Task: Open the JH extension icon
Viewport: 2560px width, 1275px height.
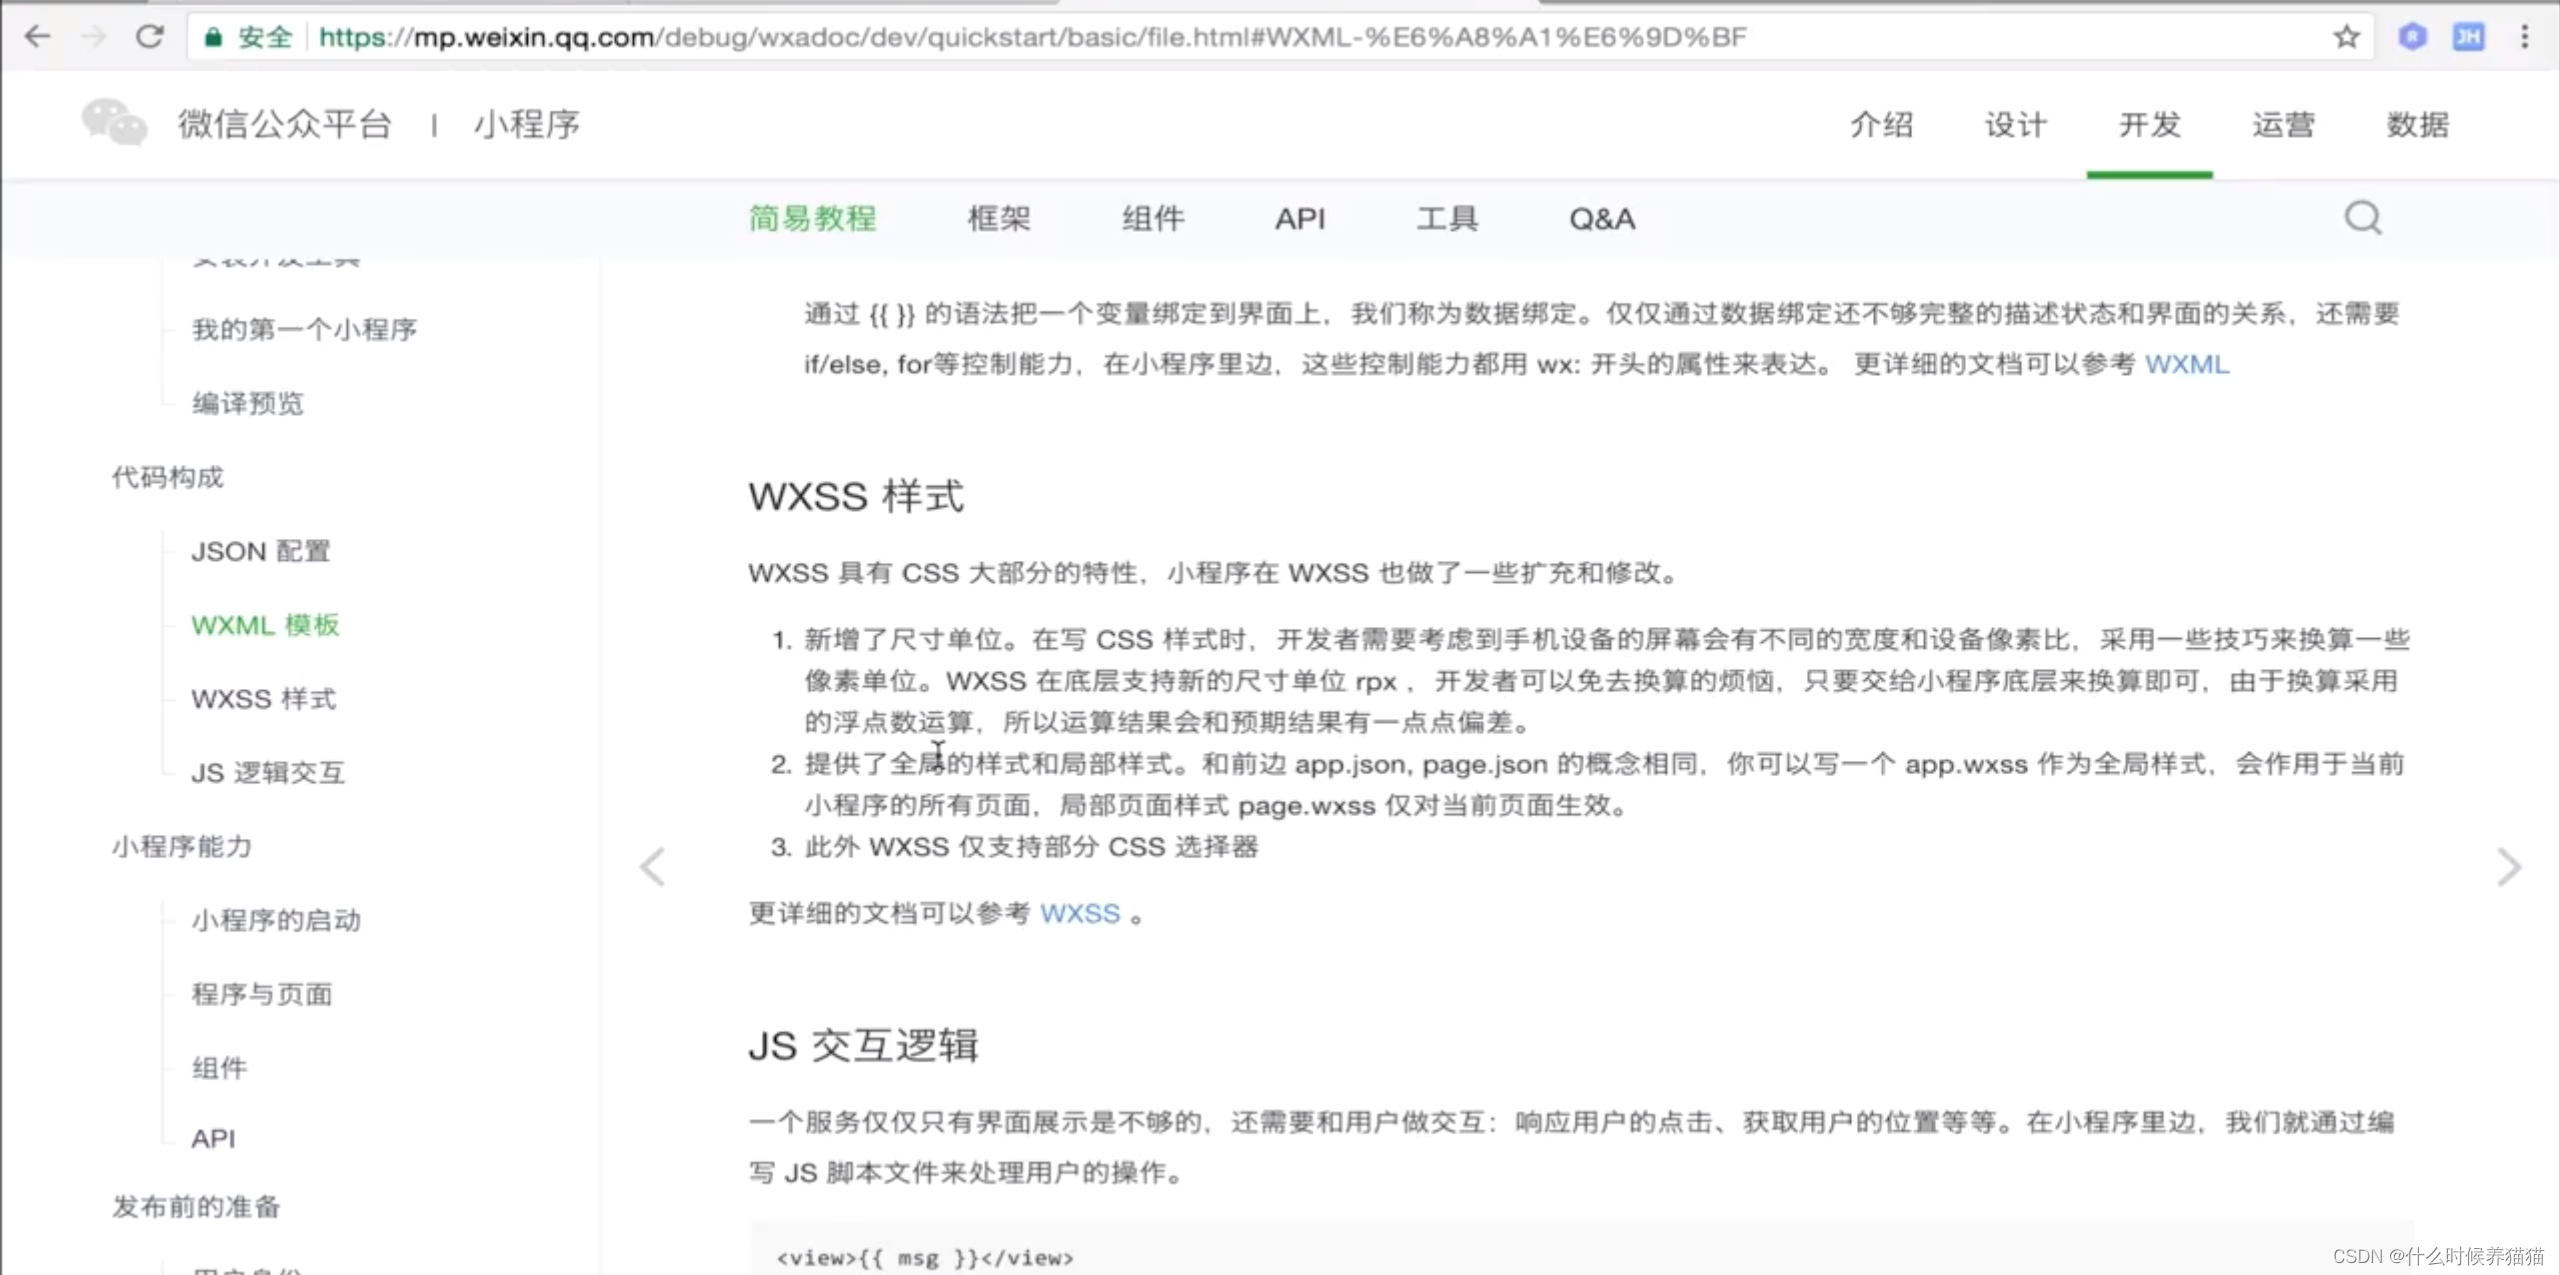Action: pos(2468,37)
